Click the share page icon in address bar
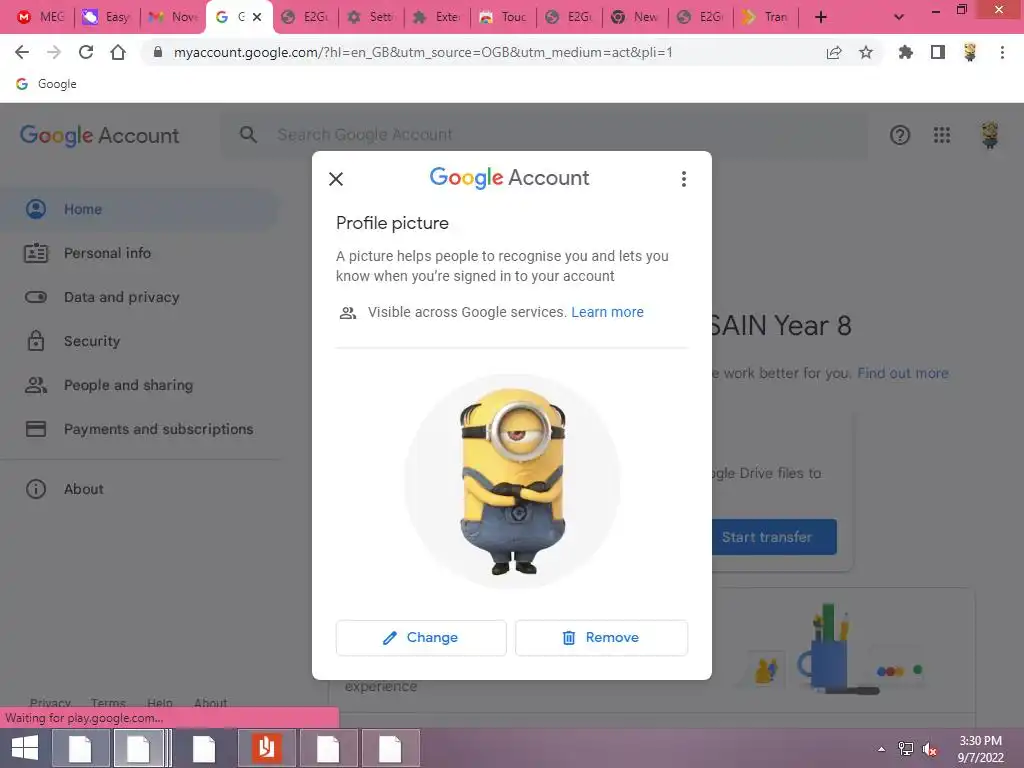The width and height of the screenshot is (1024, 768). (x=834, y=52)
